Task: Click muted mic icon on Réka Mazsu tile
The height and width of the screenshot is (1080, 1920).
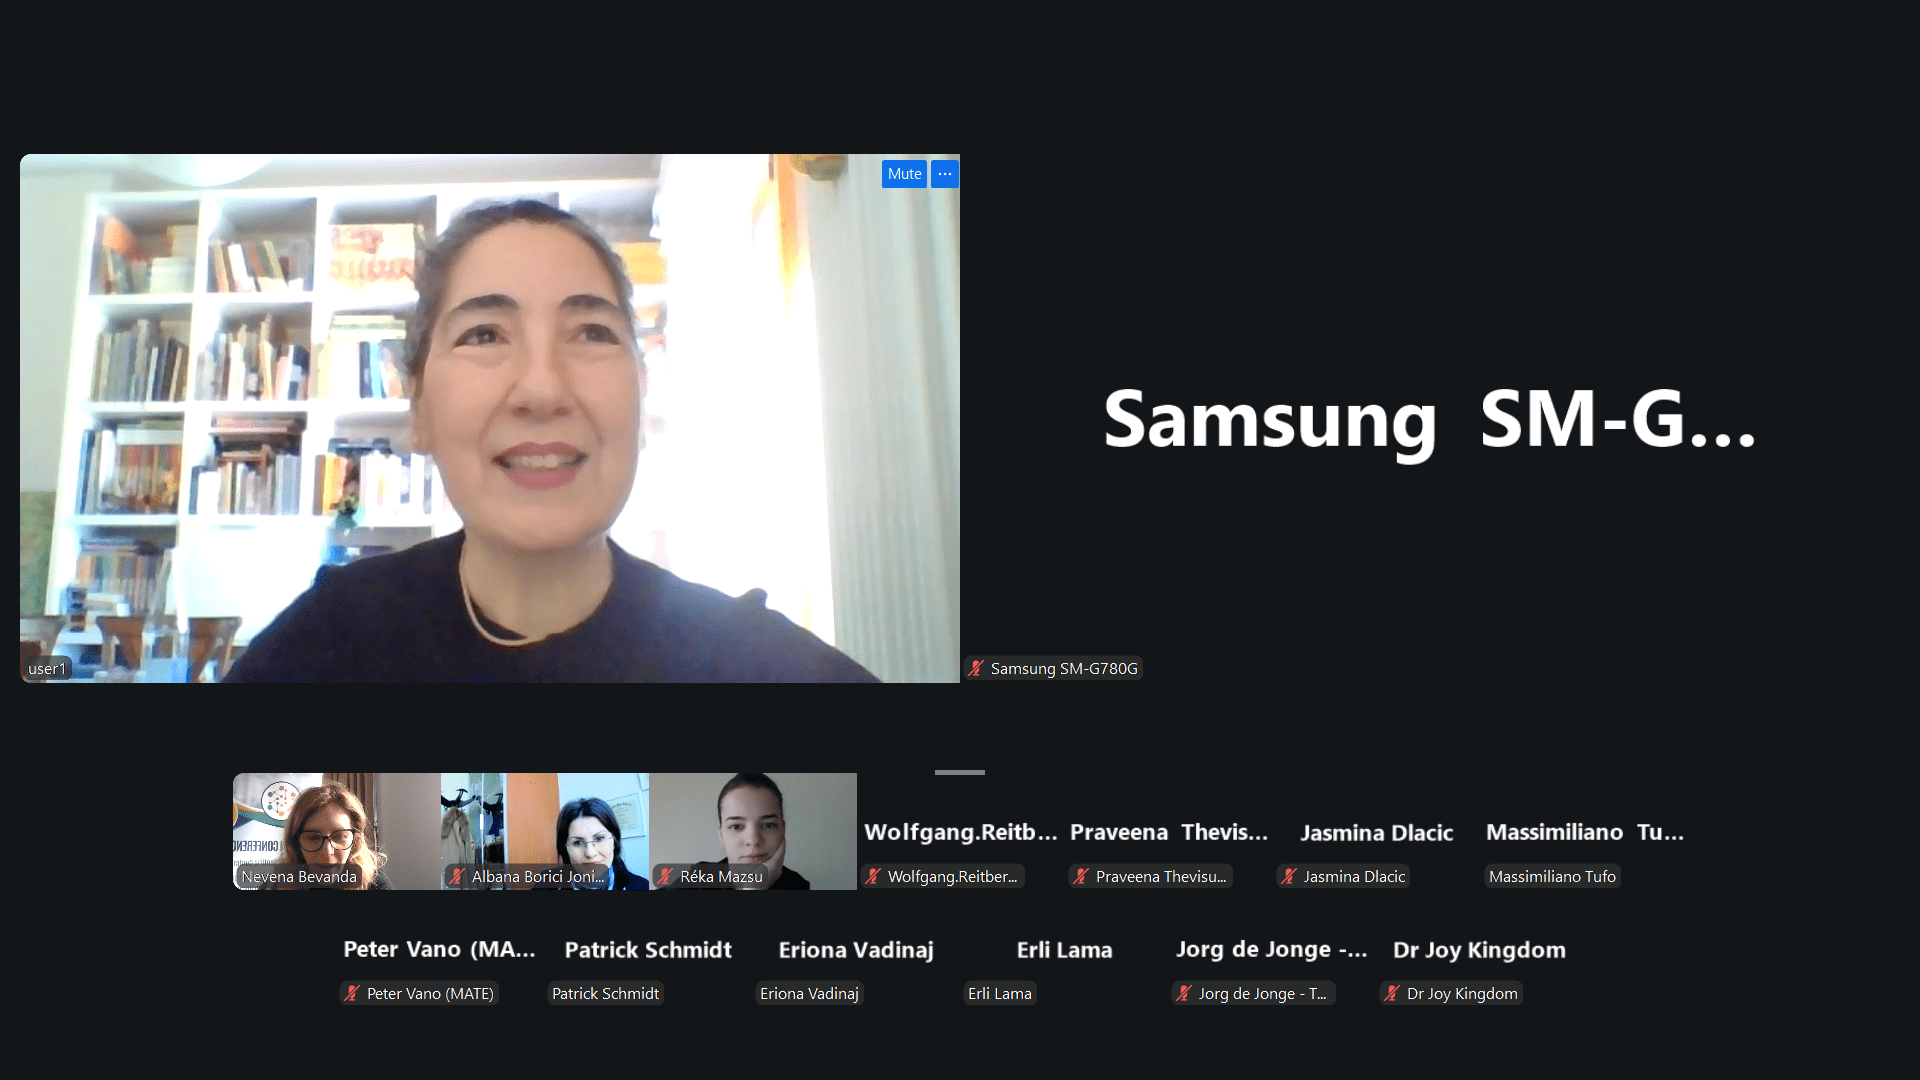Action: click(x=666, y=877)
